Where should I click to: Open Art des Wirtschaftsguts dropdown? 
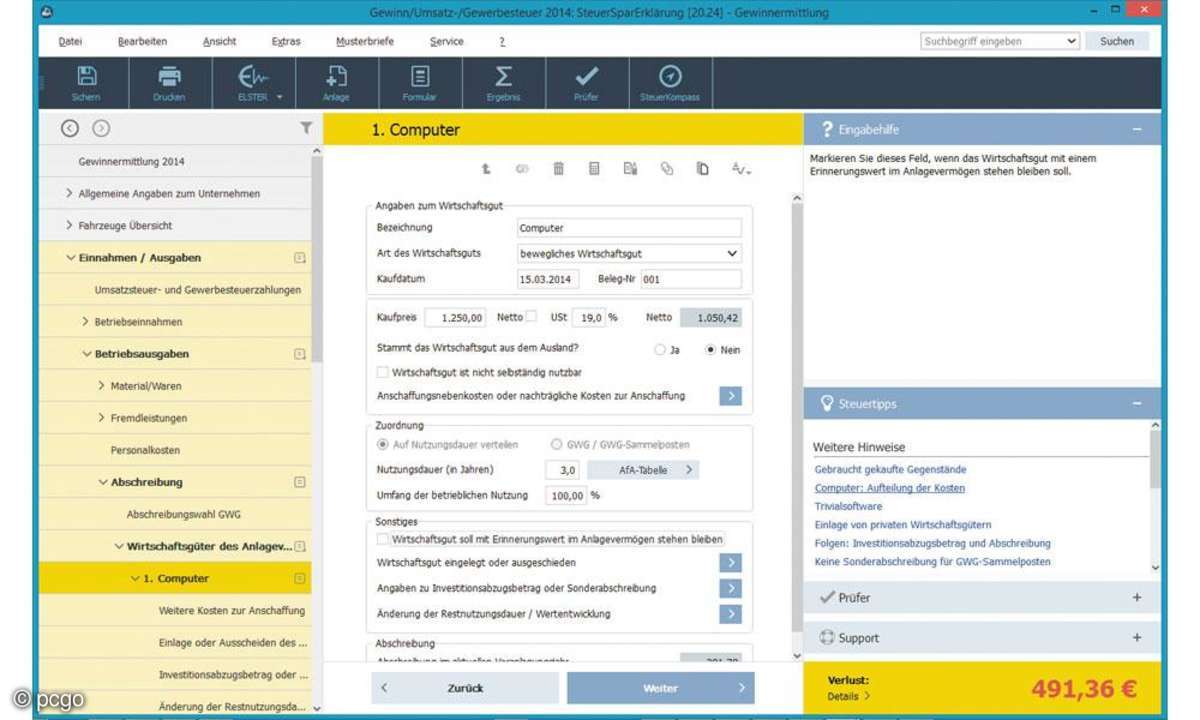click(630, 254)
